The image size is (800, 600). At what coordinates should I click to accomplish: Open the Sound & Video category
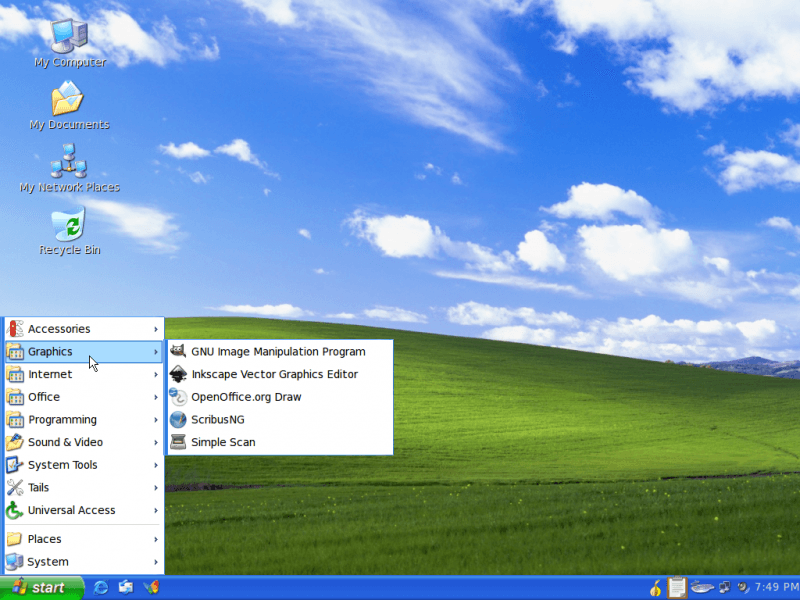pyautogui.click(x=84, y=442)
